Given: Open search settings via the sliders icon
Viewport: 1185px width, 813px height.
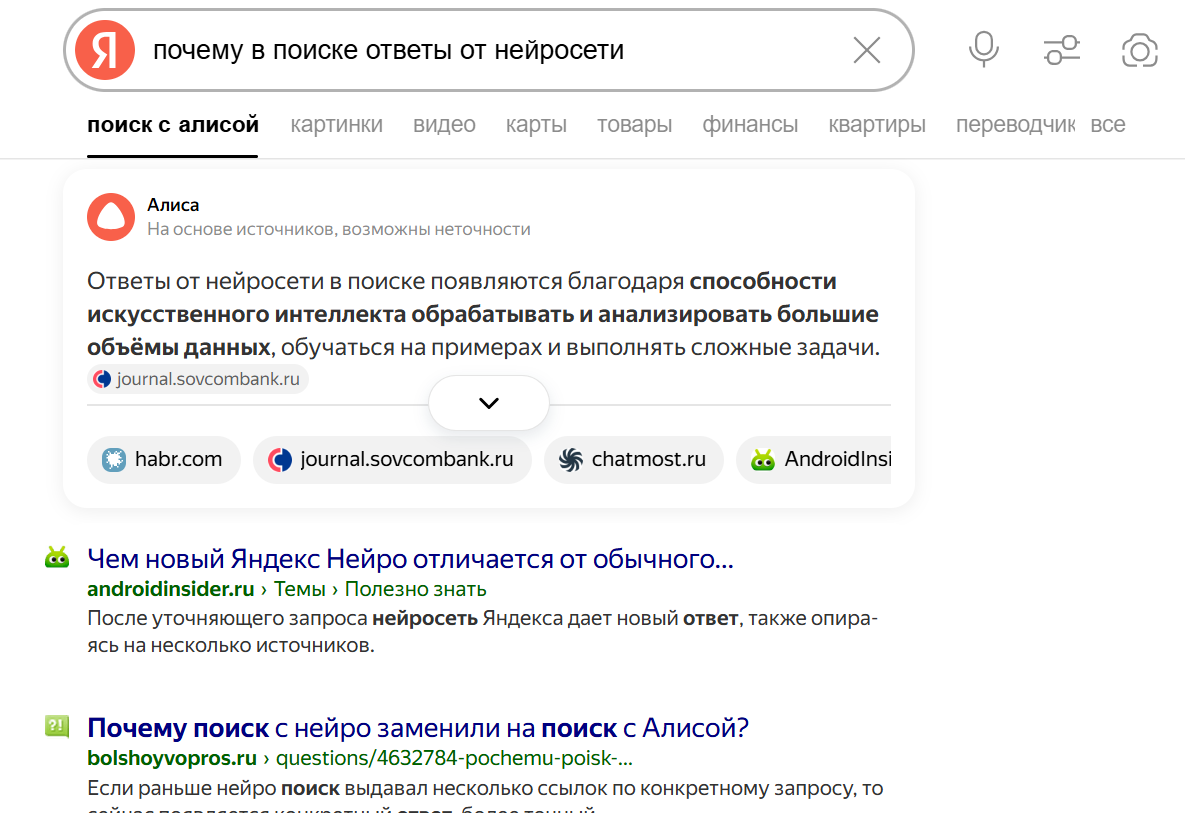Looking at the screenshot, I should (1061, 48).
